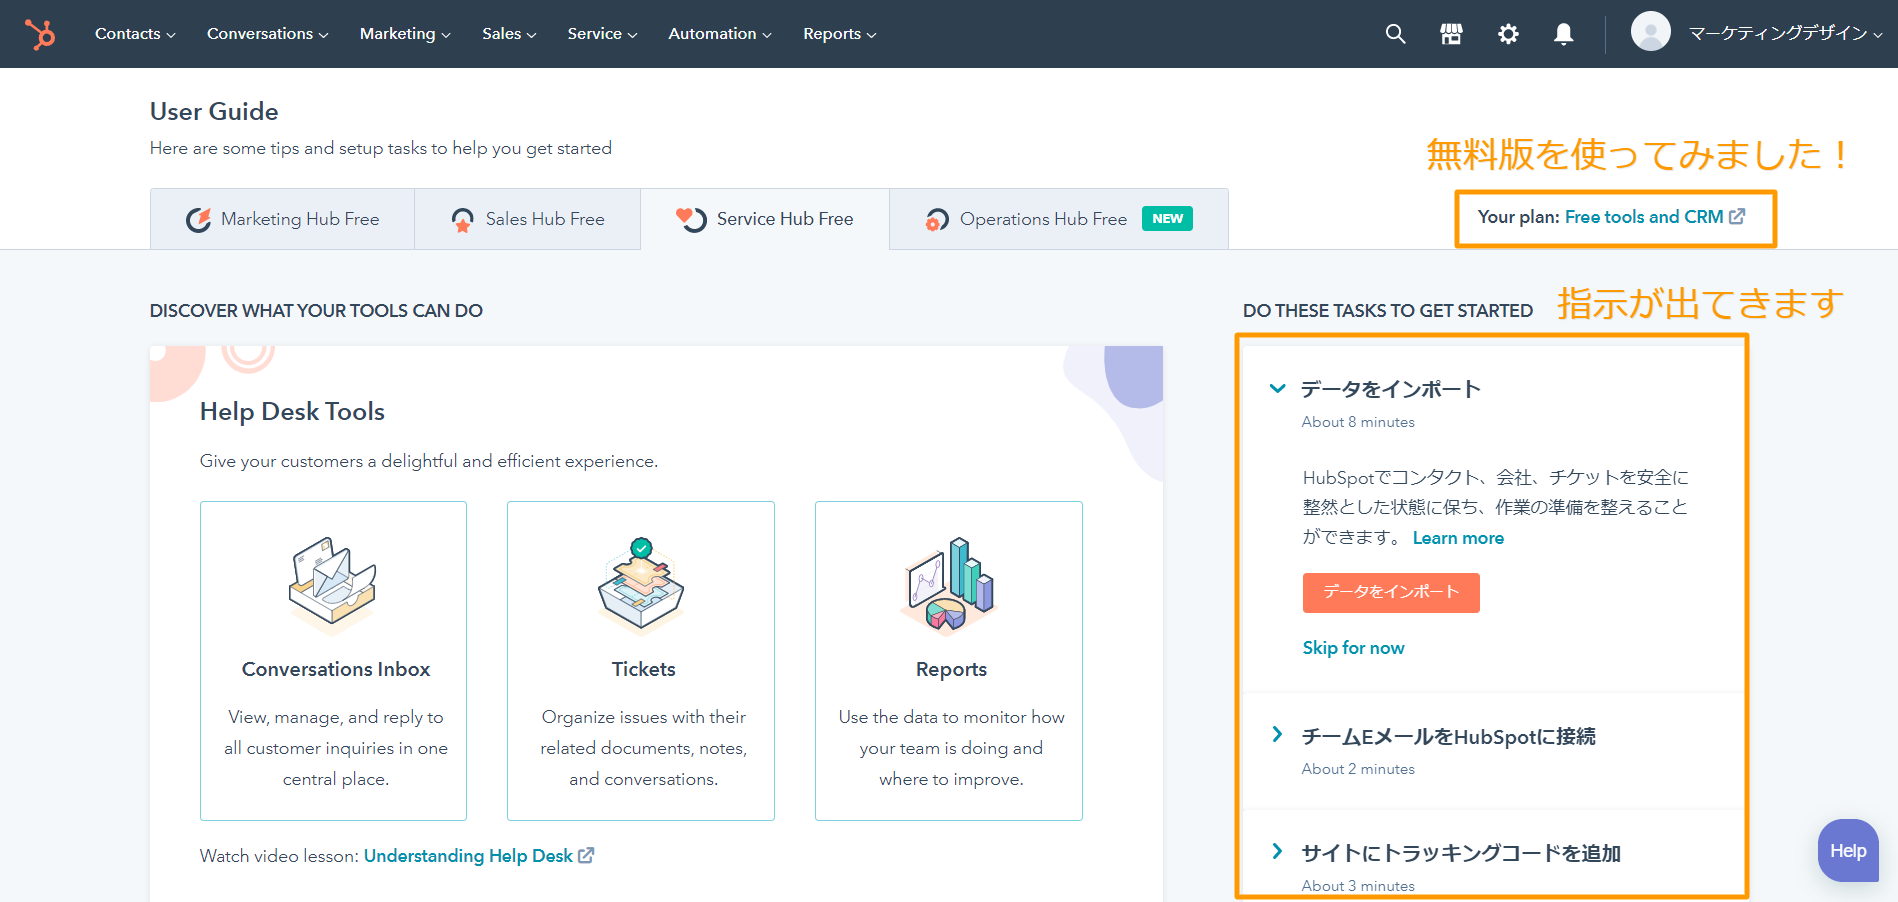Expand the チームEメールをHubSpotに接続 task
Screen dimensions: 1898x902
coord(1277,735)
